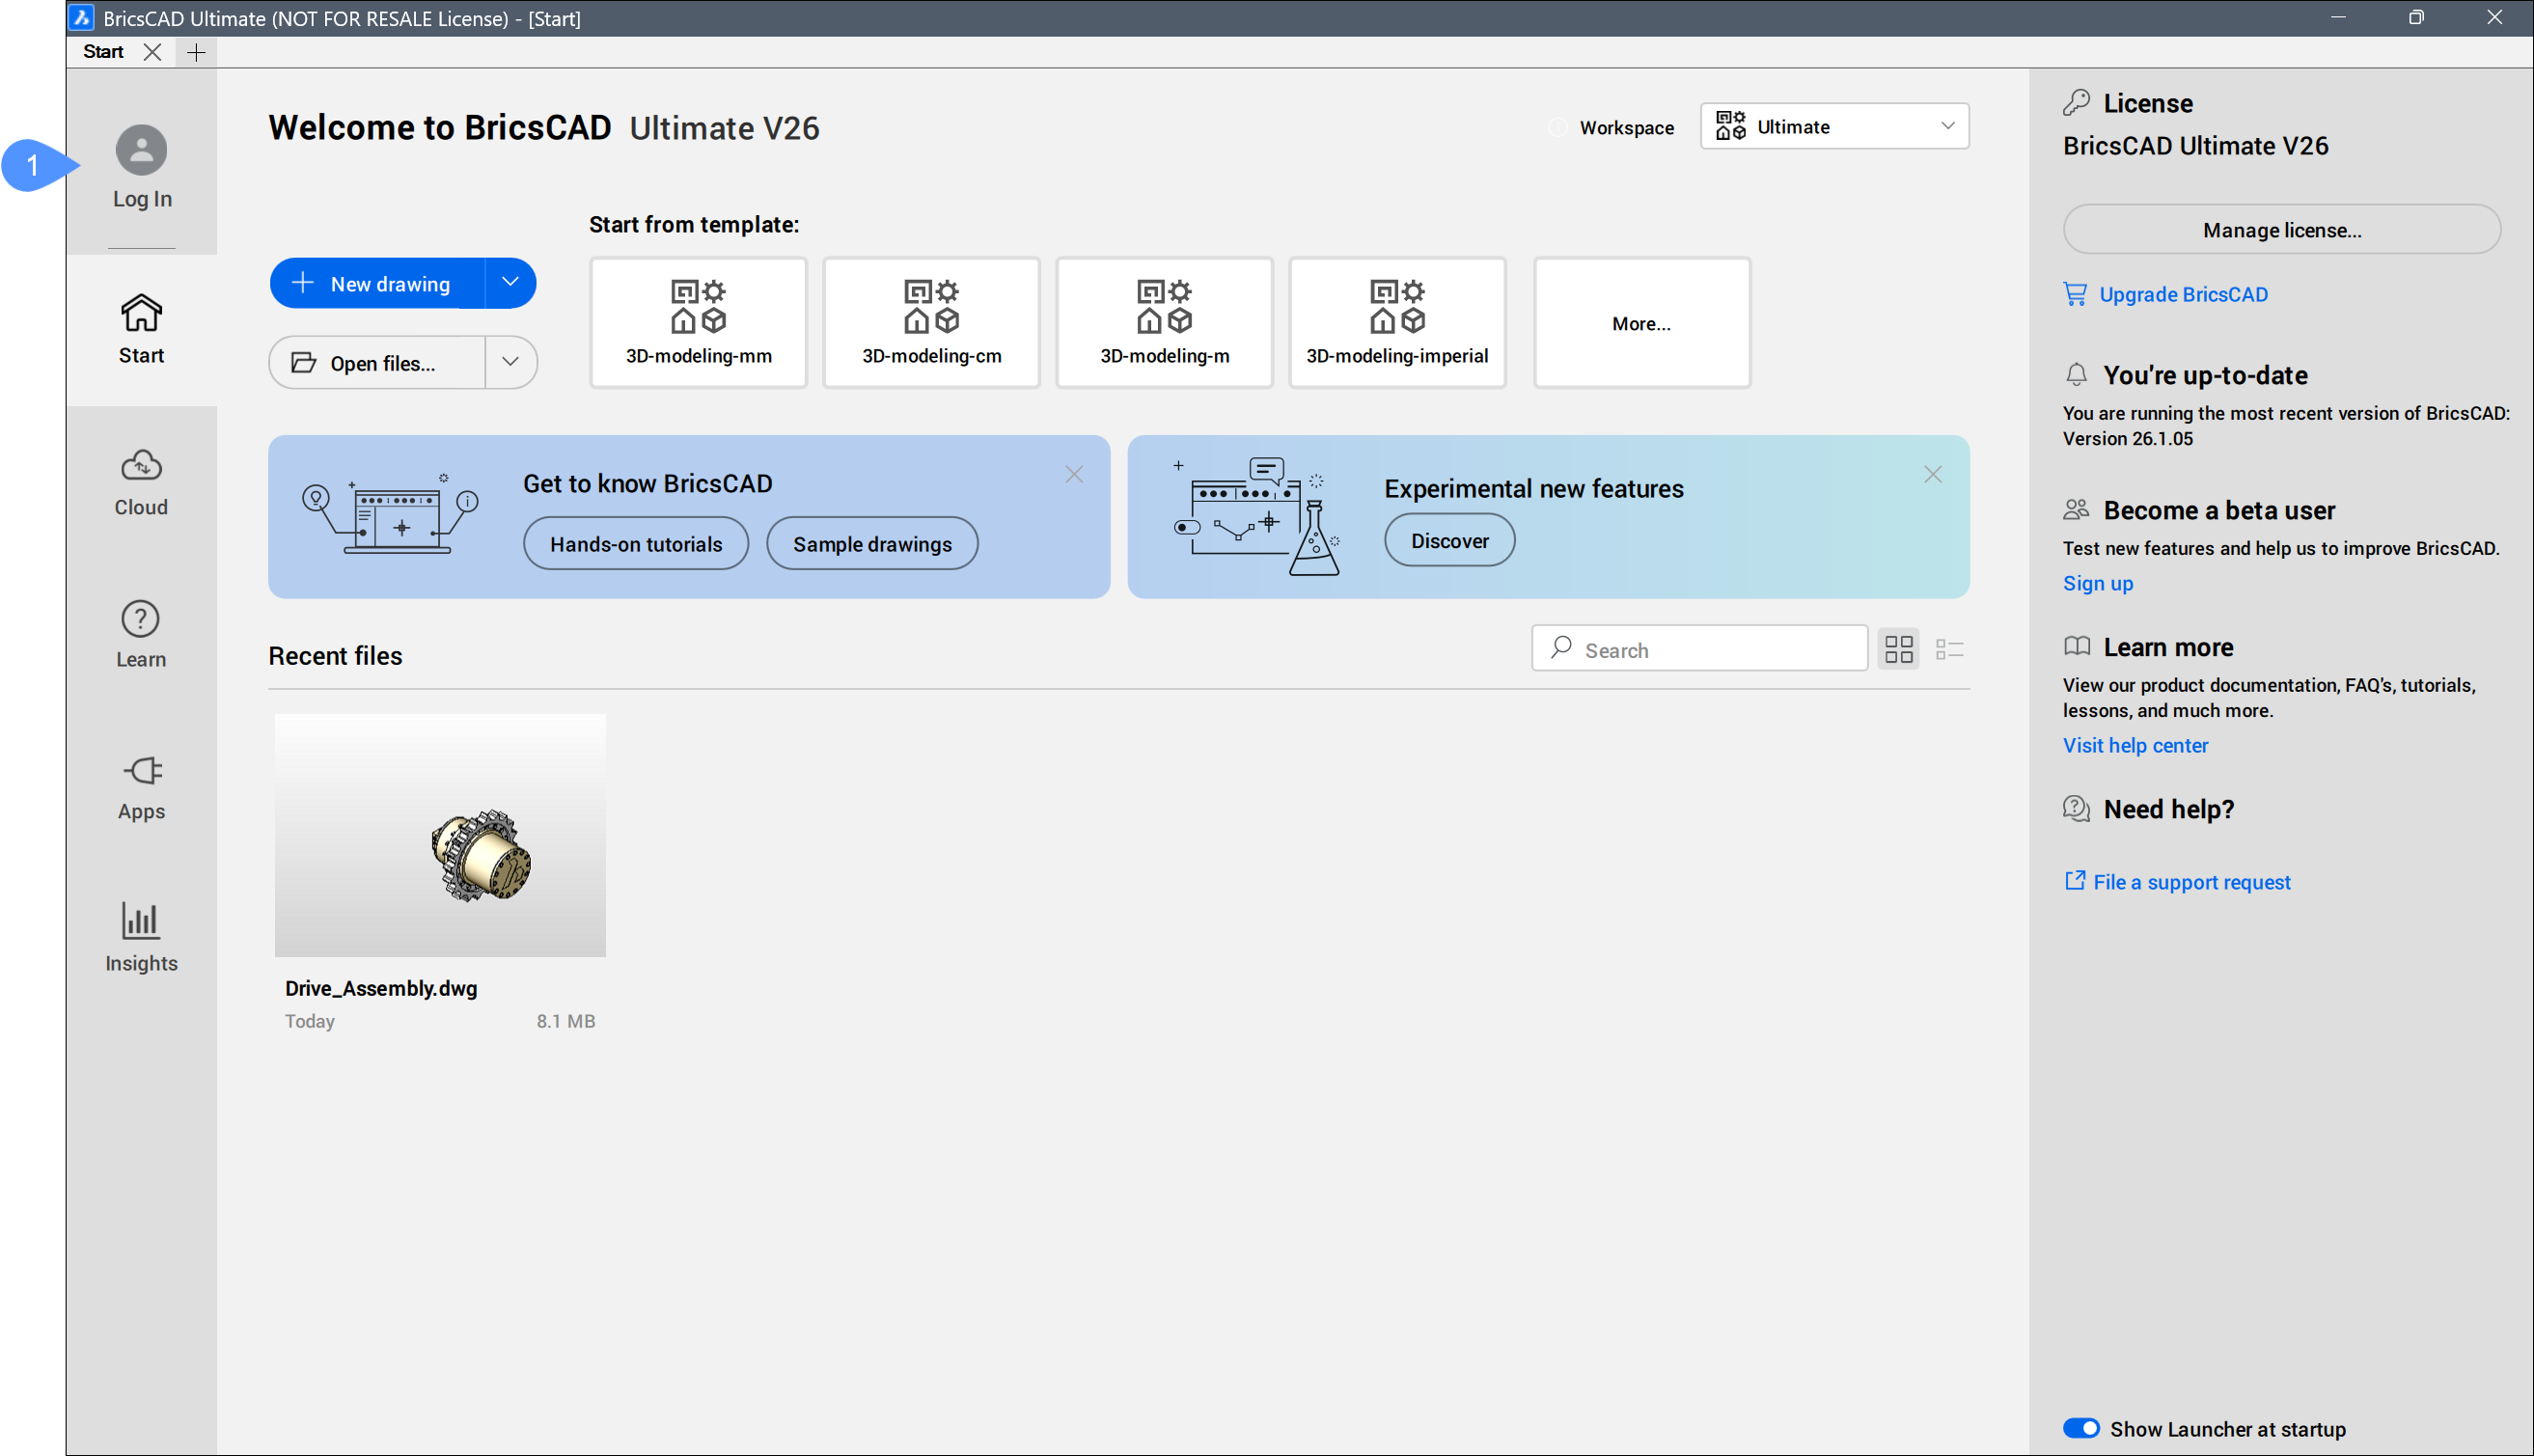Open the Apps section in sidebar

tap(141, 786)
